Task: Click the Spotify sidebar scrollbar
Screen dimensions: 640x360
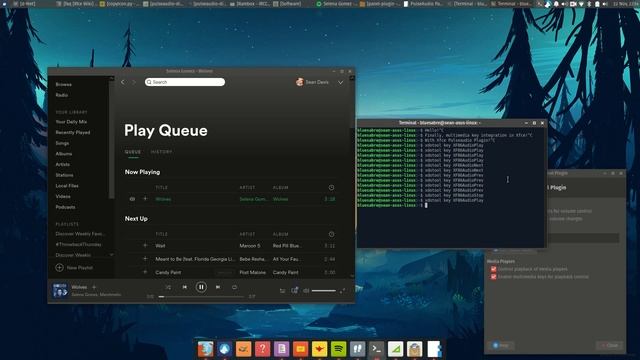Action: pyautogui.click(x=111, y=139)
